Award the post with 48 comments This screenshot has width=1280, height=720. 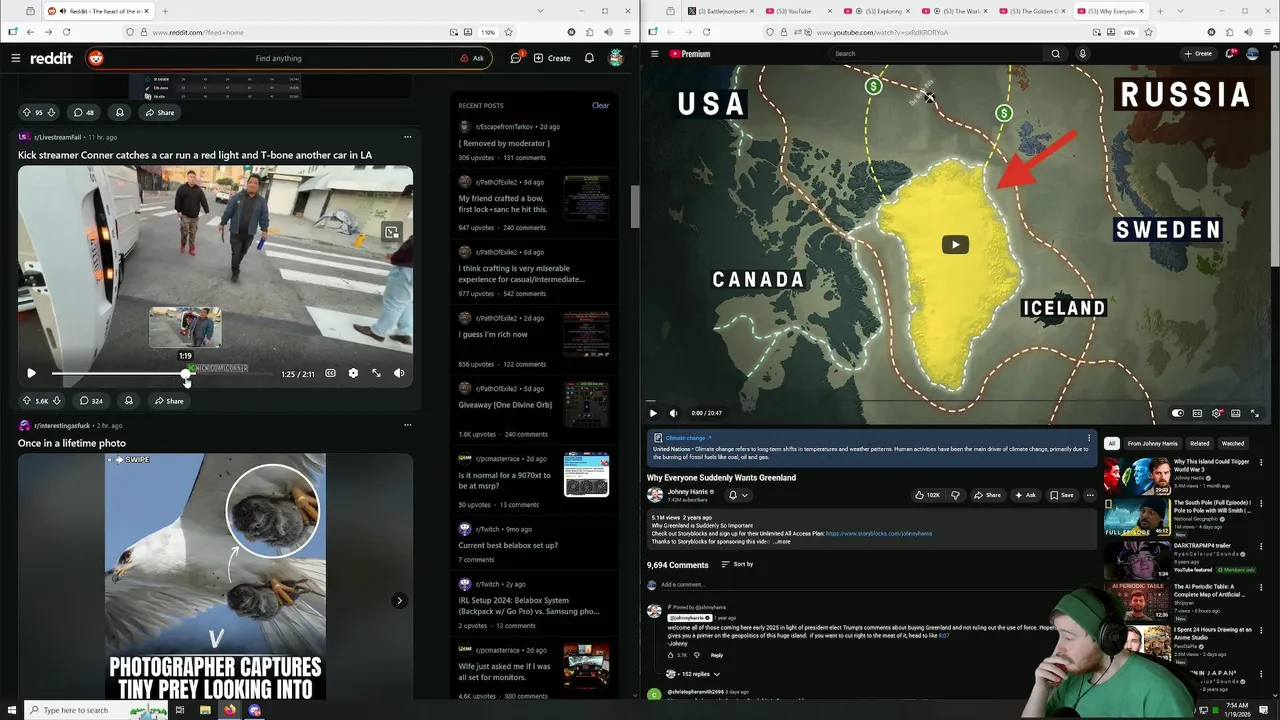coord(119,112)
